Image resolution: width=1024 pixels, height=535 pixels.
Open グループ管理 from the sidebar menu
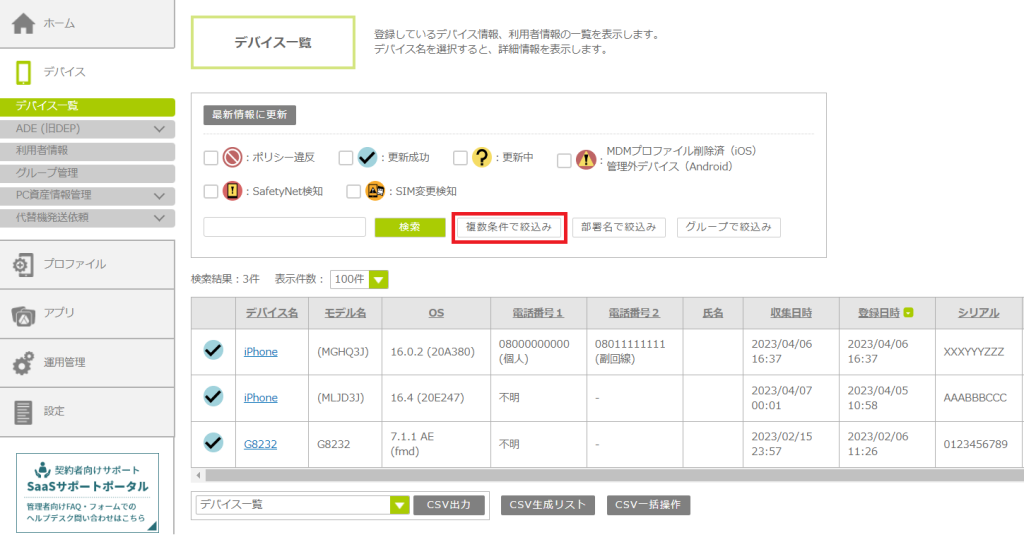click(x=48, y=173)
